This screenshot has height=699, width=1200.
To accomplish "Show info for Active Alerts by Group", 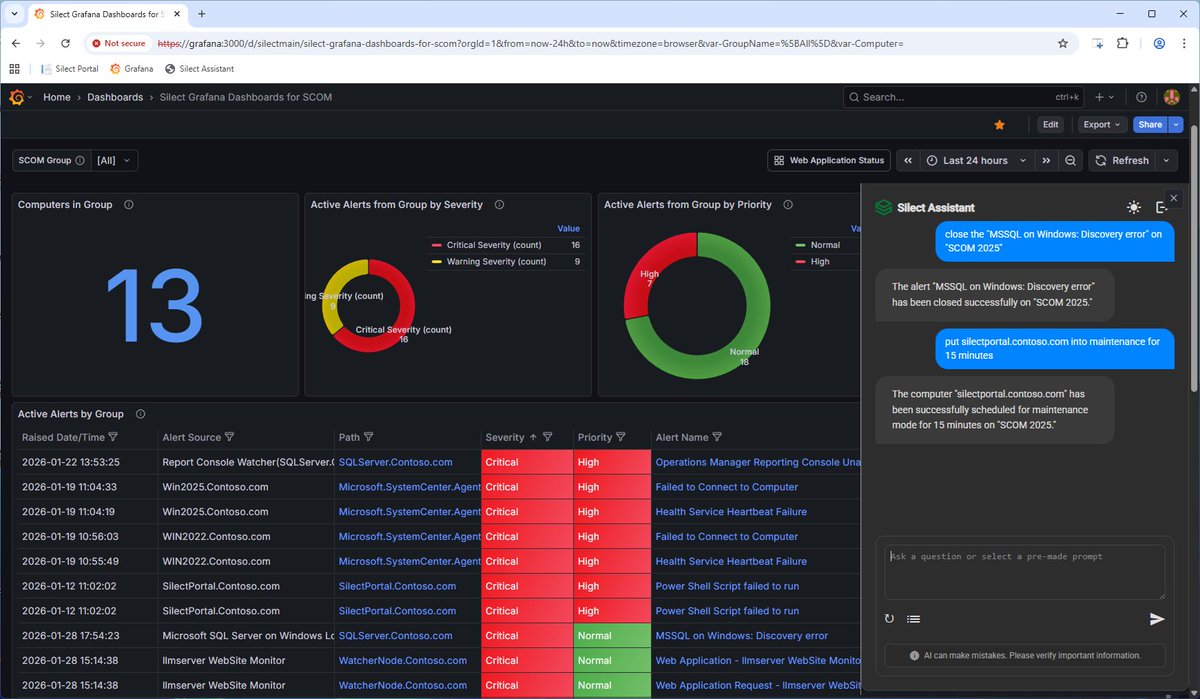I will 140,413.
